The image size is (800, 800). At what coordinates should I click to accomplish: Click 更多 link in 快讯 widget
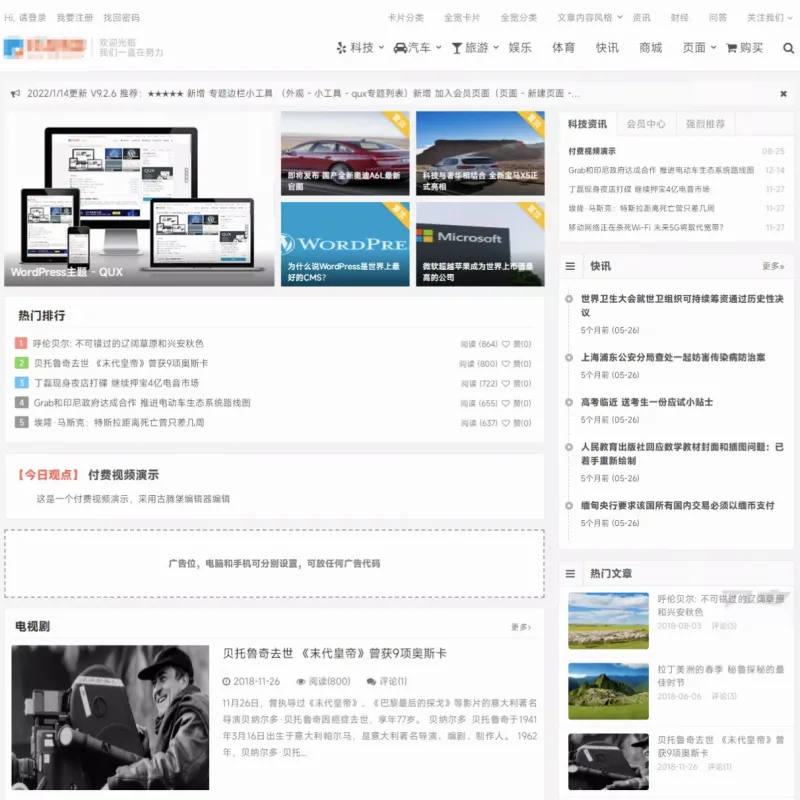(773, 266)
